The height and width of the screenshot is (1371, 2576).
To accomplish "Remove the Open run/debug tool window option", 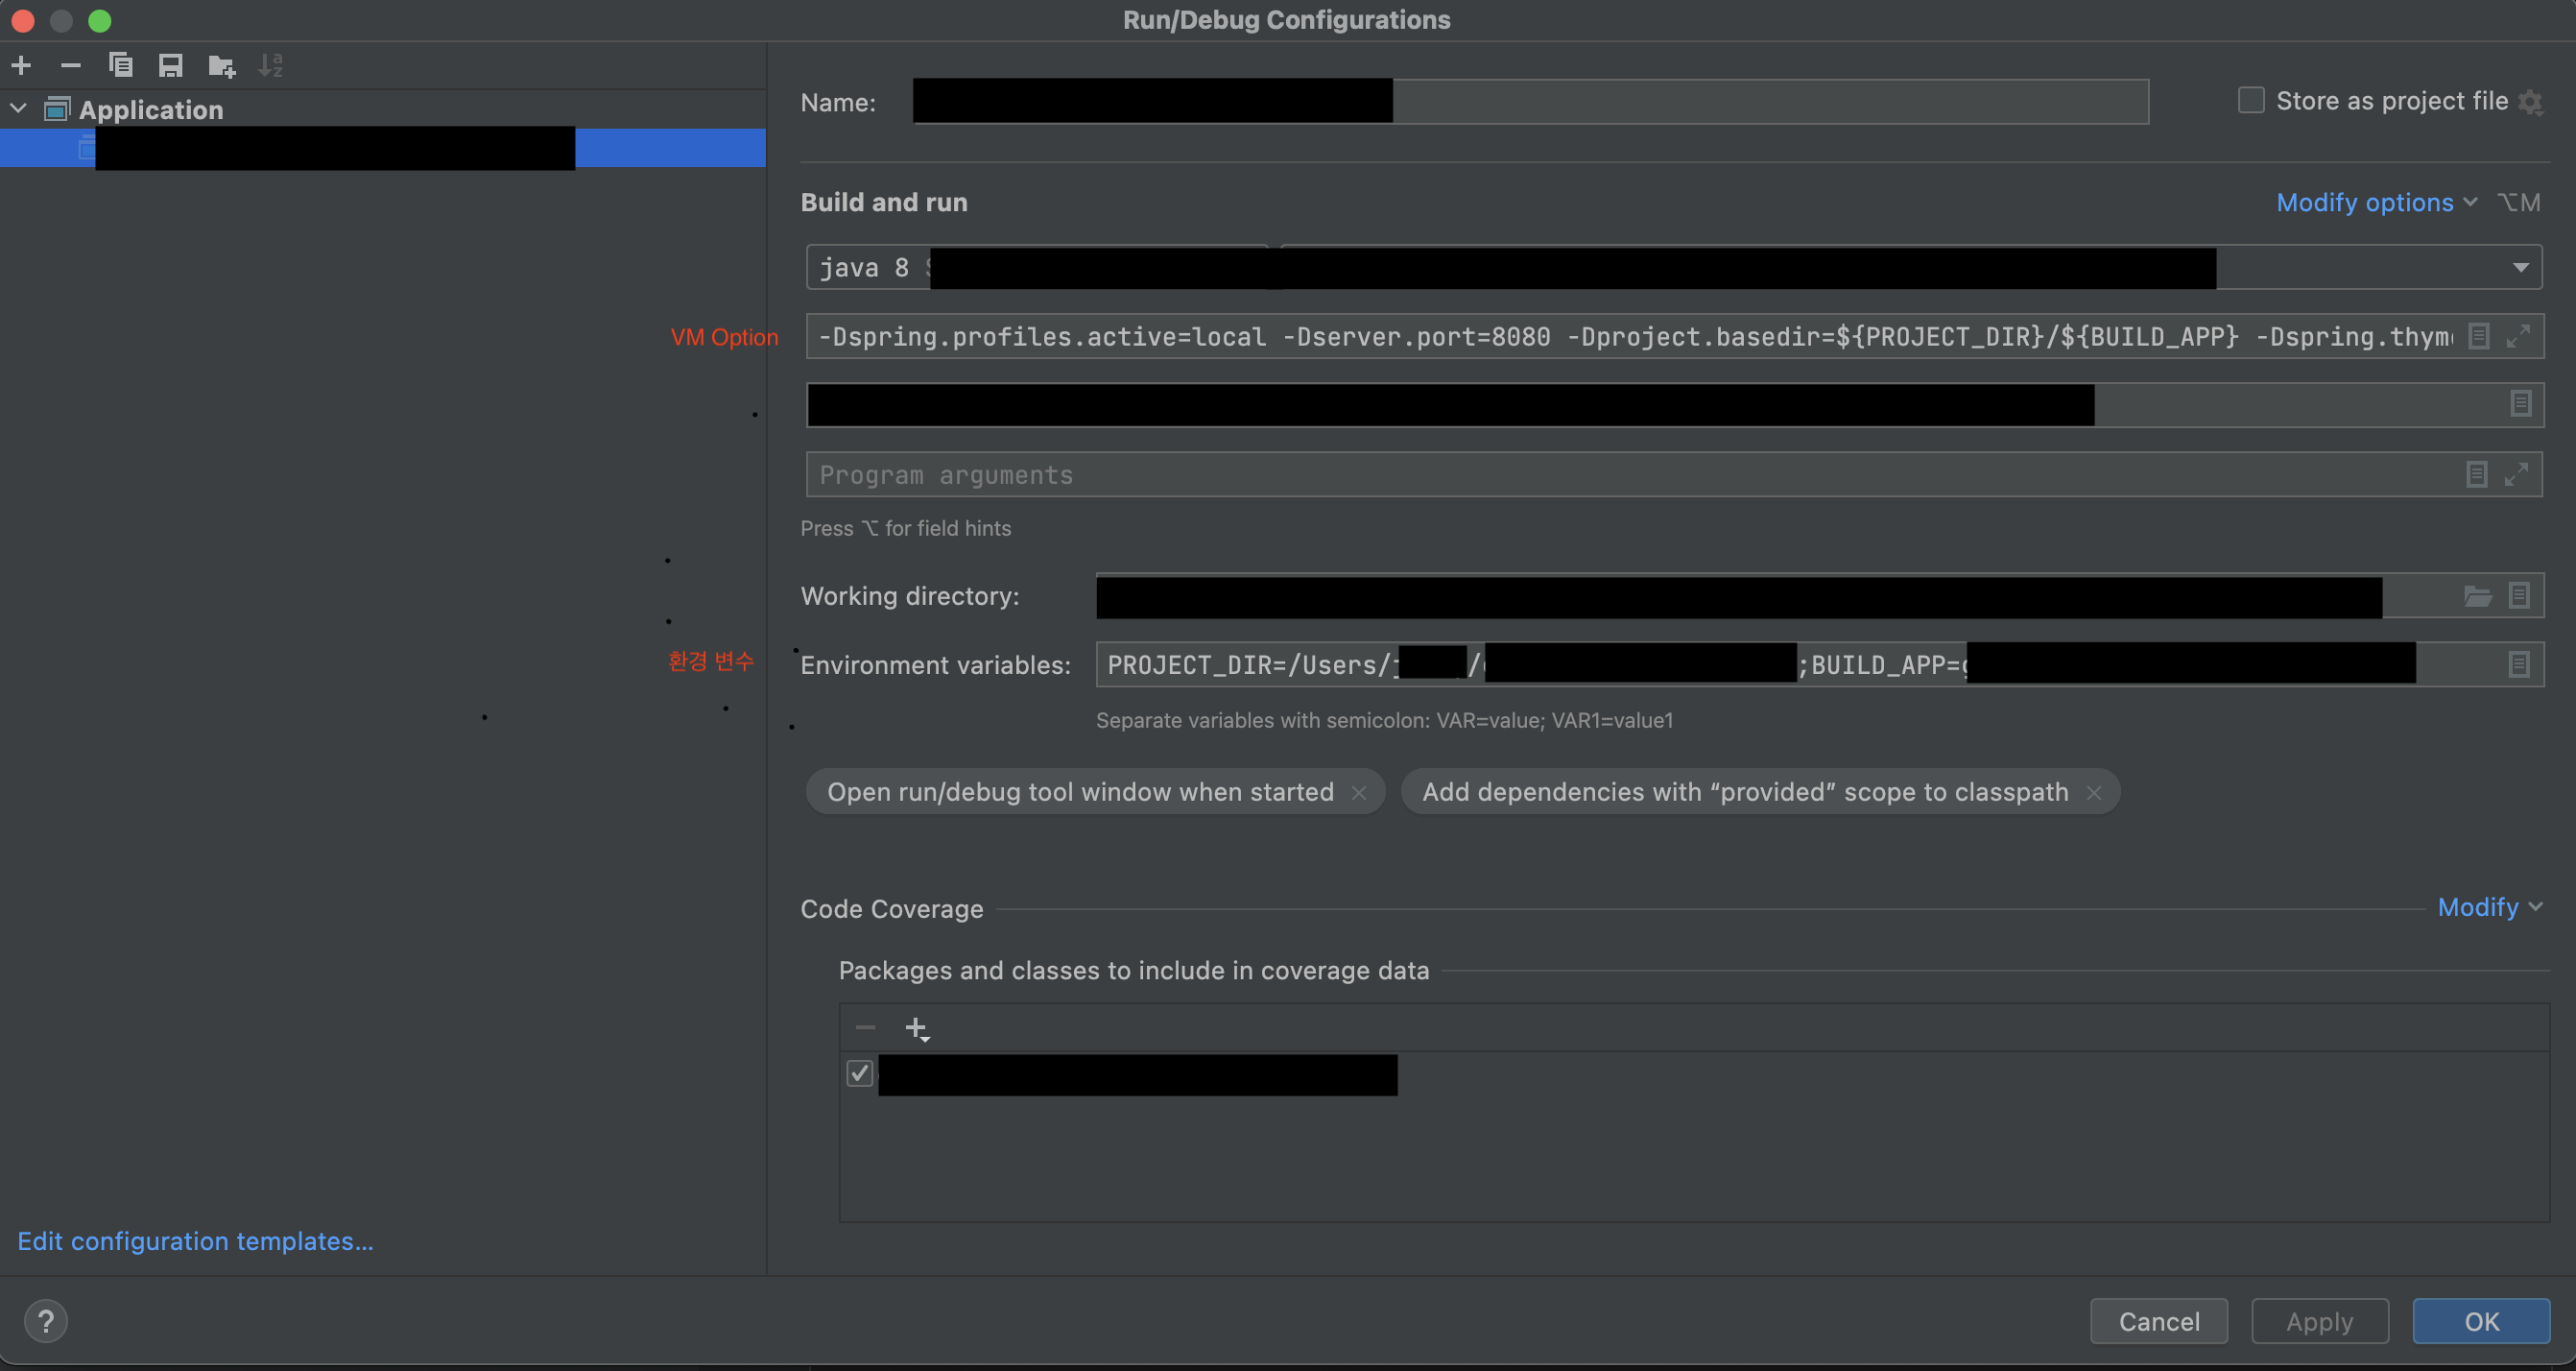I will click(1359, 793).
